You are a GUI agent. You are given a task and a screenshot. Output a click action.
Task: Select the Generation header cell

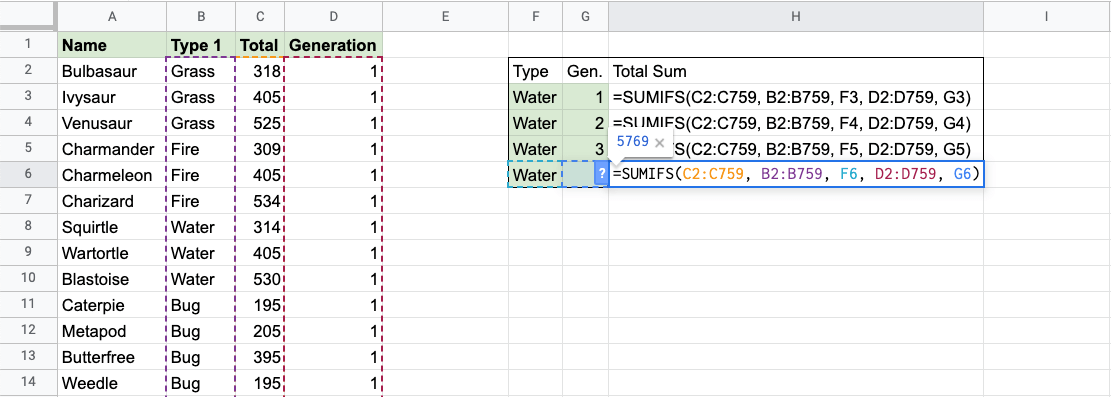pyautogui.click(x=333, y=45)
